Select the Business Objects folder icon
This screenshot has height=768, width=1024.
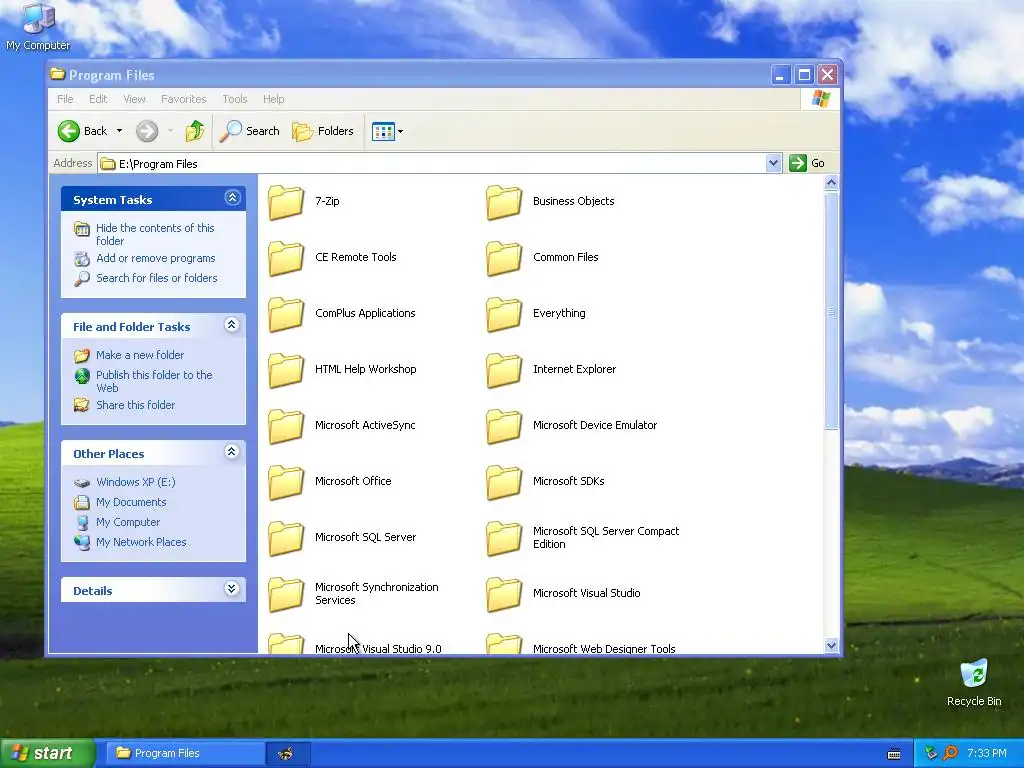pos(504,201)
